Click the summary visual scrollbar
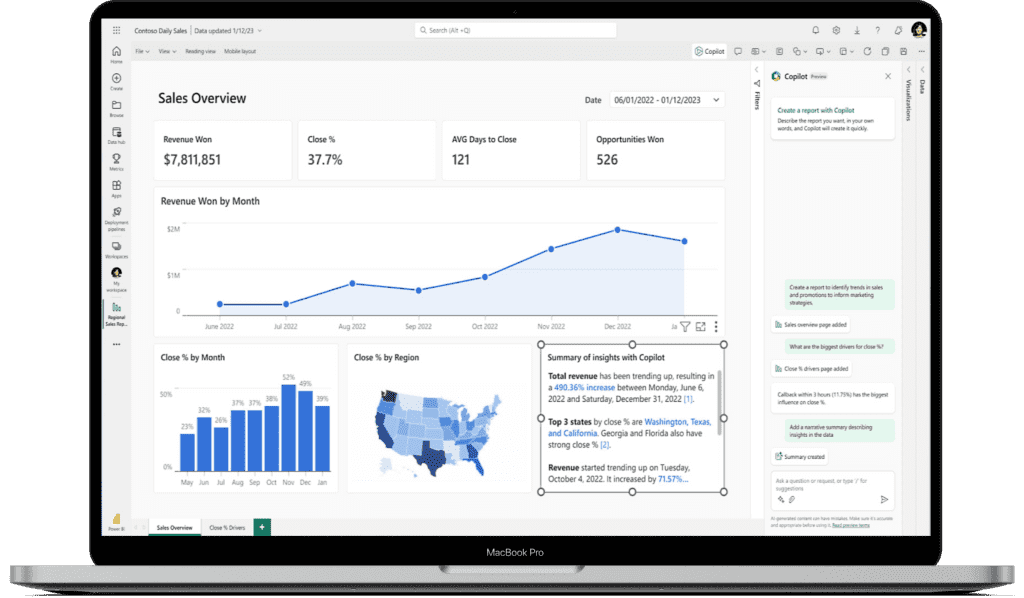Viewport: 1024px width, 598px height. coord(720,403)
